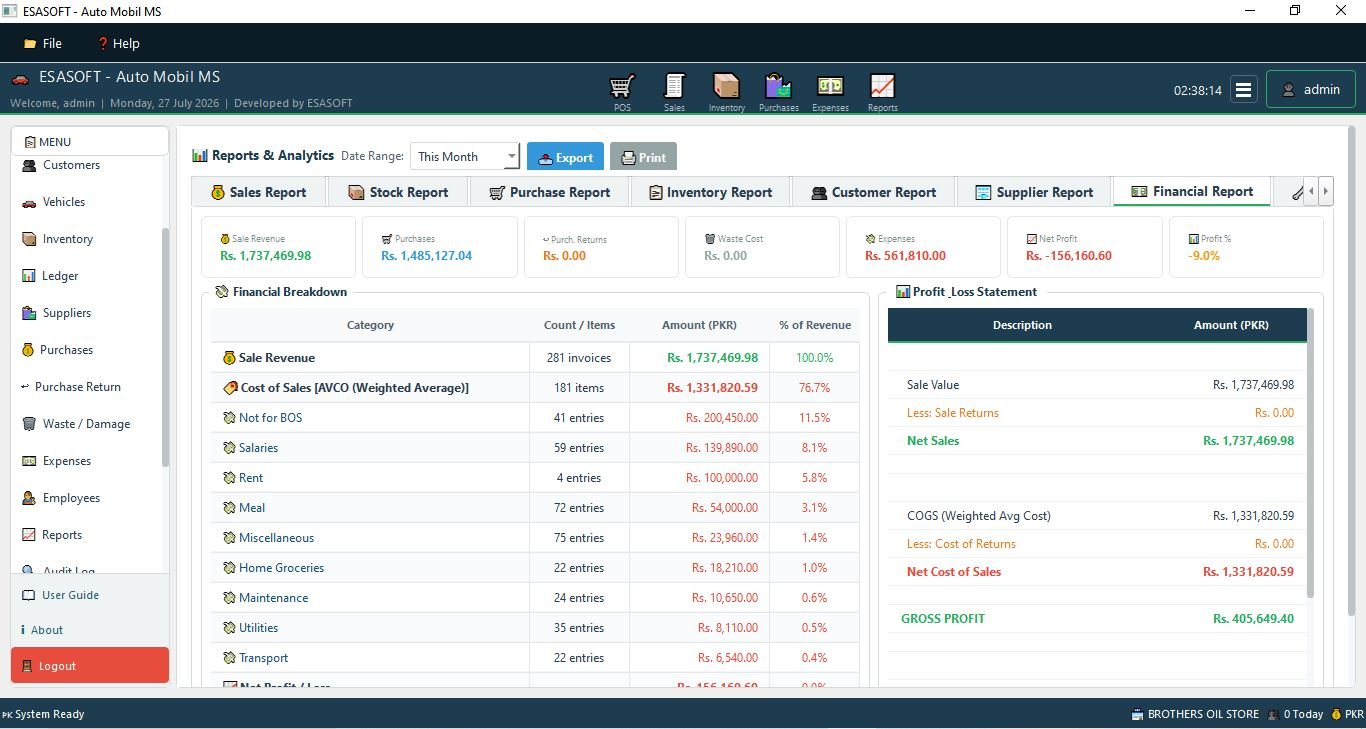Image resolution: width=1366 pixels, height=729 pixels.
Task: Click the Reports icon in the sidebar menu
Action: coord(29,535)
